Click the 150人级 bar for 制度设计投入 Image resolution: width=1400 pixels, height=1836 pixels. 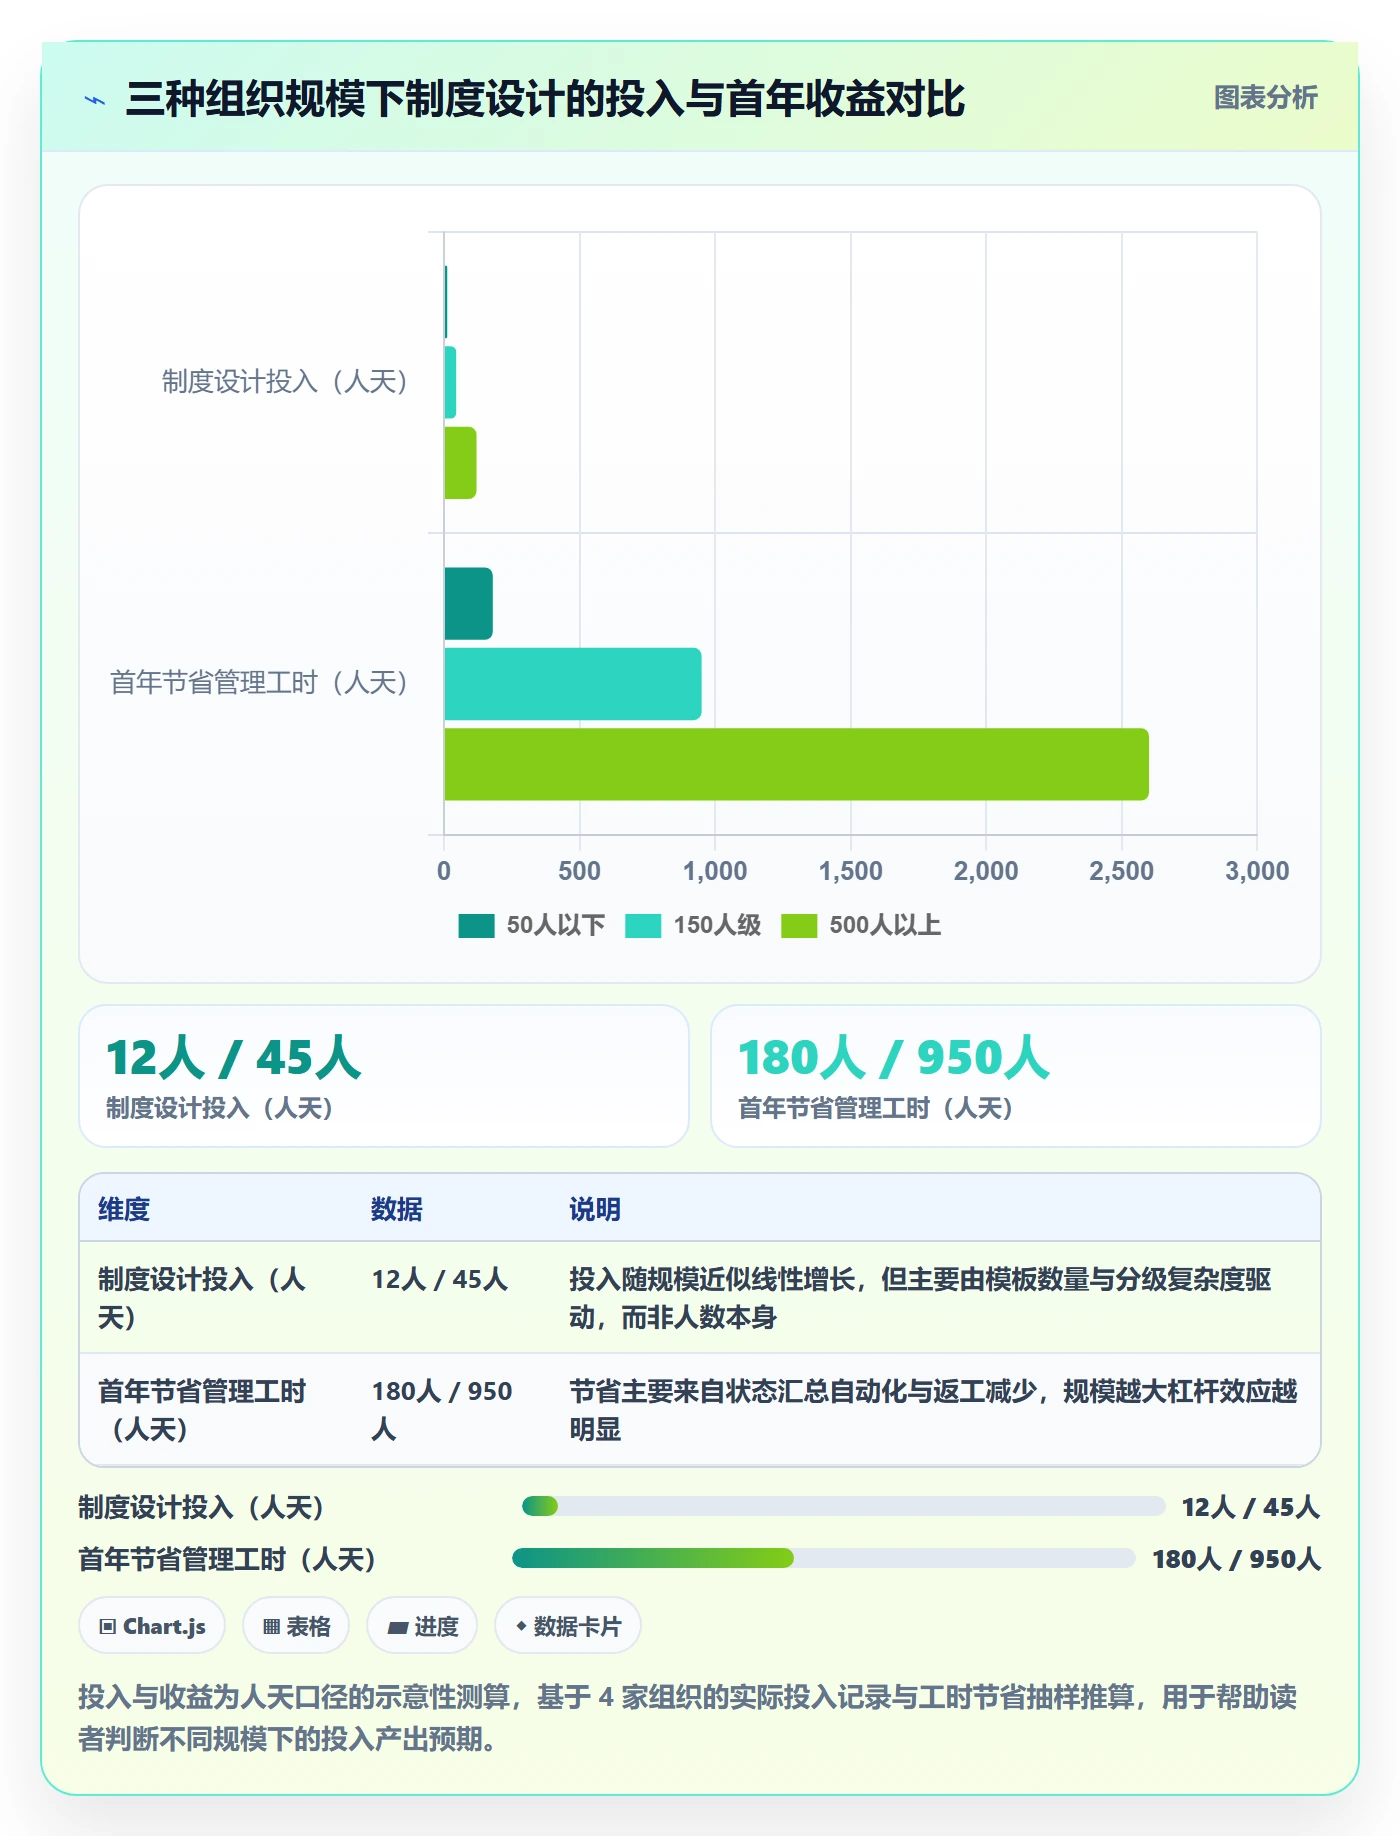coord(450,383)
